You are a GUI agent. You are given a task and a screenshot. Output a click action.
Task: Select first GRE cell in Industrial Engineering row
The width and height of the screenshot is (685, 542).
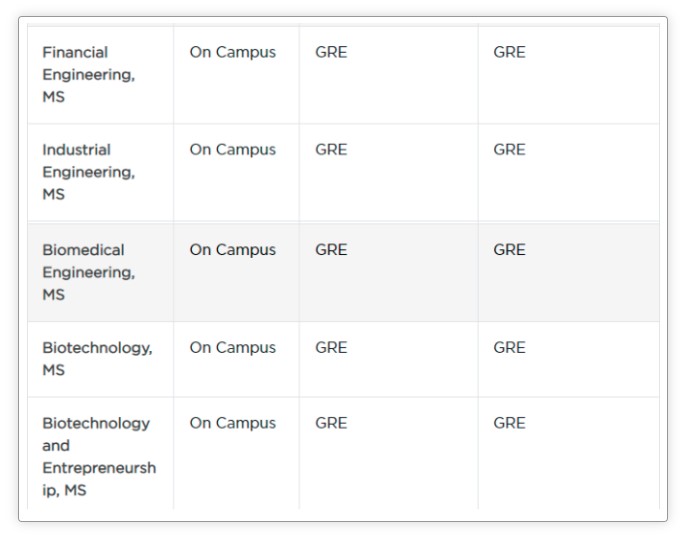pos(331,150)
